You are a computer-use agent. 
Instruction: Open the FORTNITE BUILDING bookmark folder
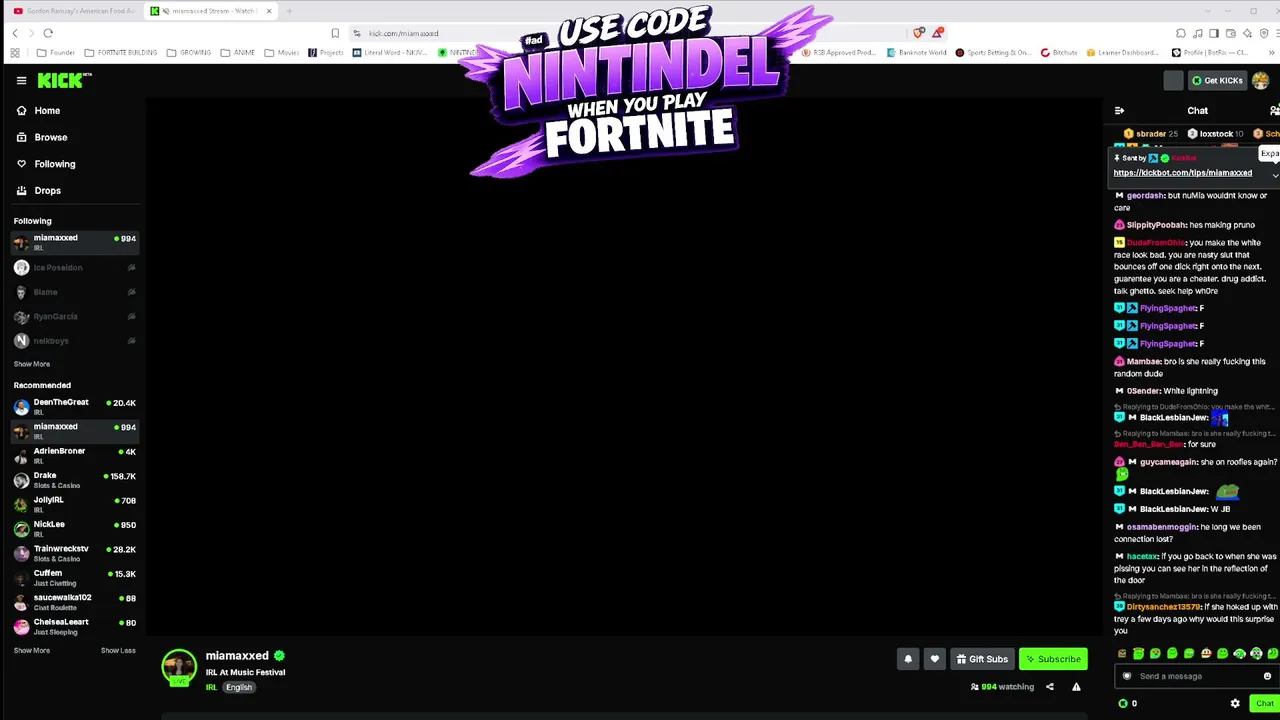coord(121,53)
